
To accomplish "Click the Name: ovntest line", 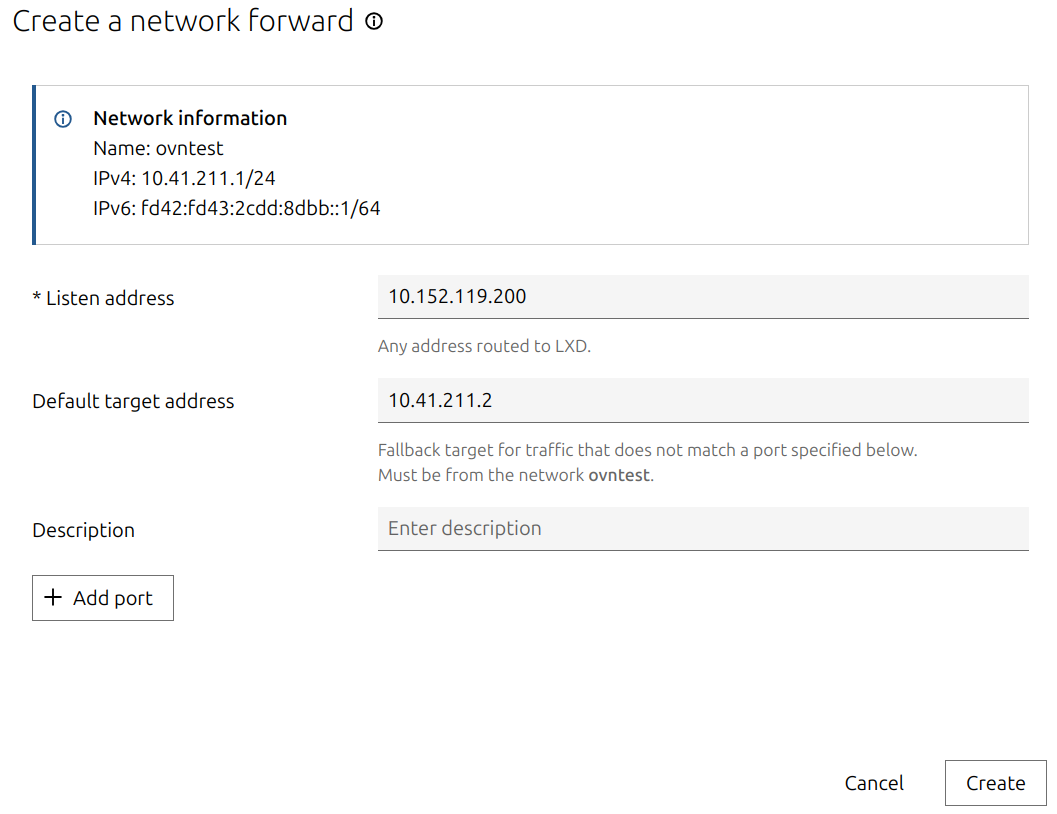I will click(x=158, y=148).
